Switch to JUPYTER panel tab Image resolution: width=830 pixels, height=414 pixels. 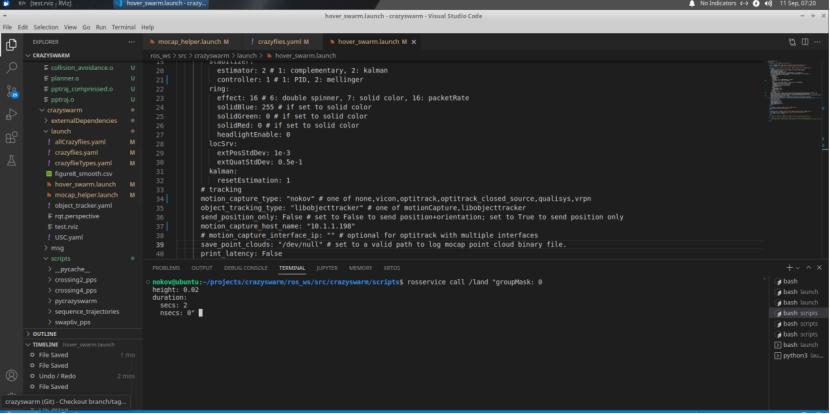pos(327,268)
